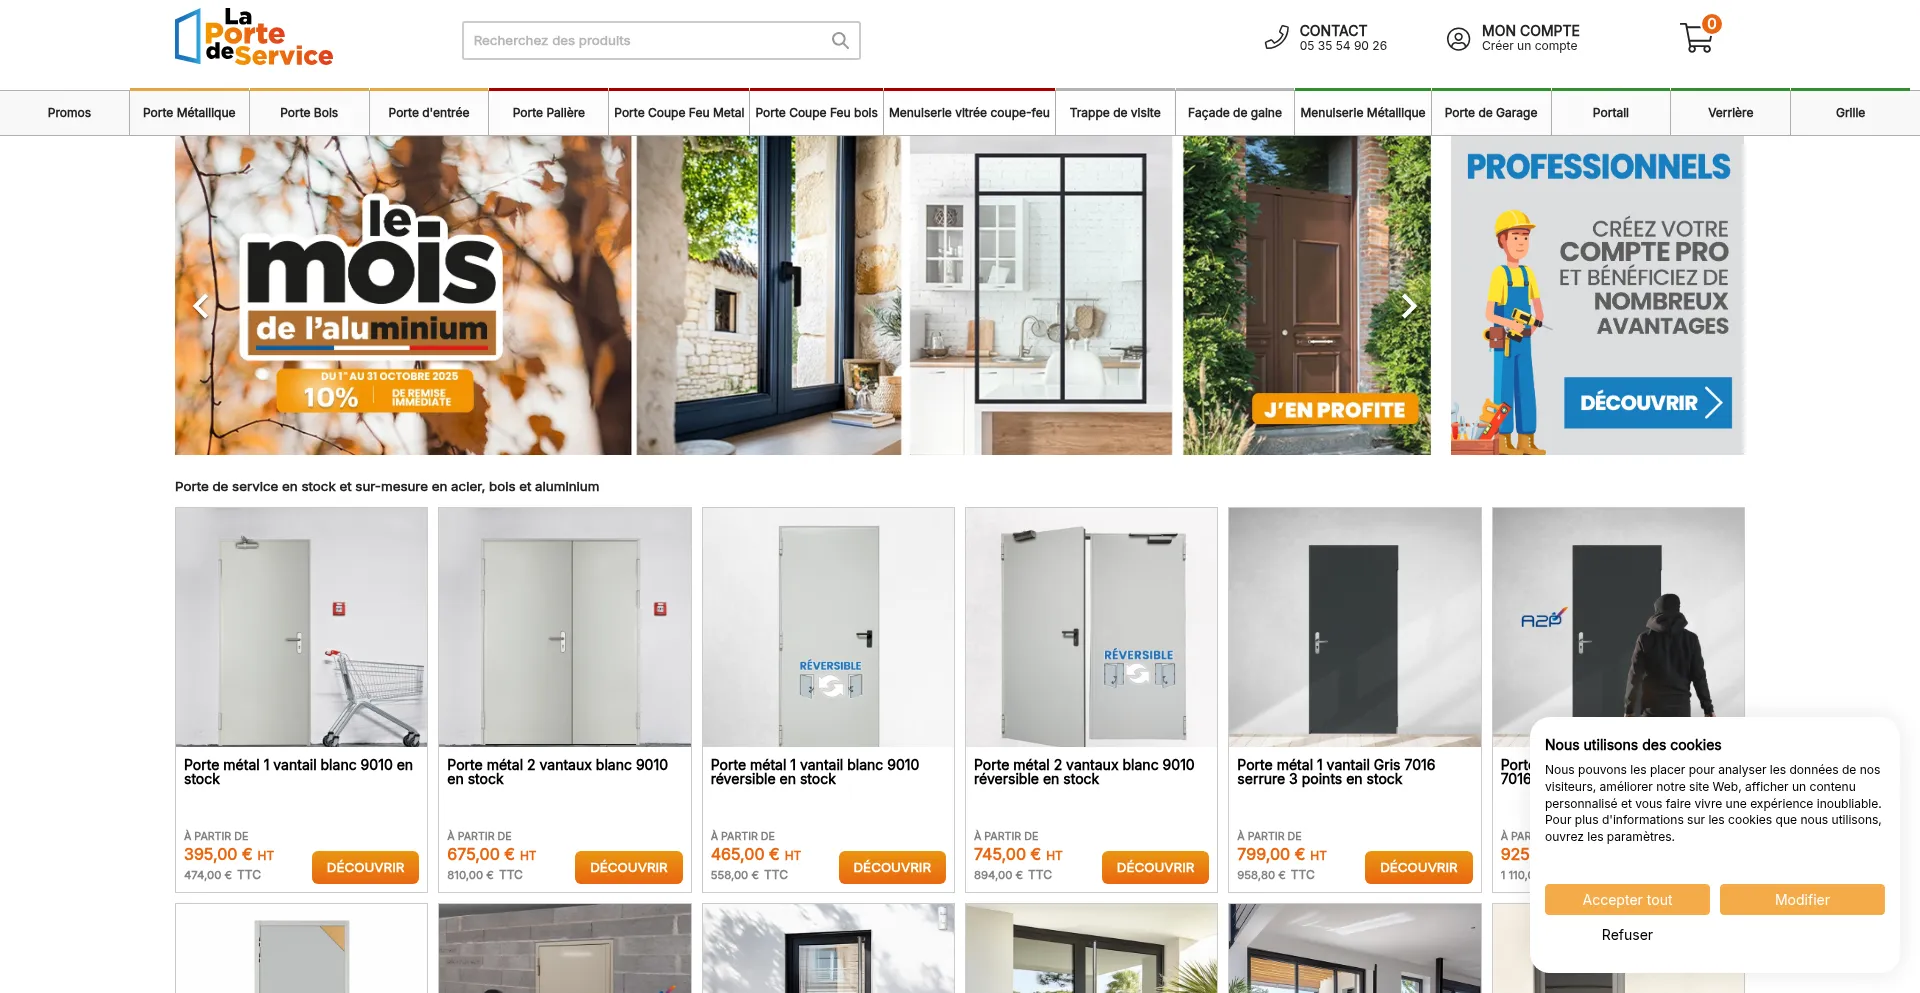
Task: Click the search magnifier icon
Action: (x=840, y=41)
